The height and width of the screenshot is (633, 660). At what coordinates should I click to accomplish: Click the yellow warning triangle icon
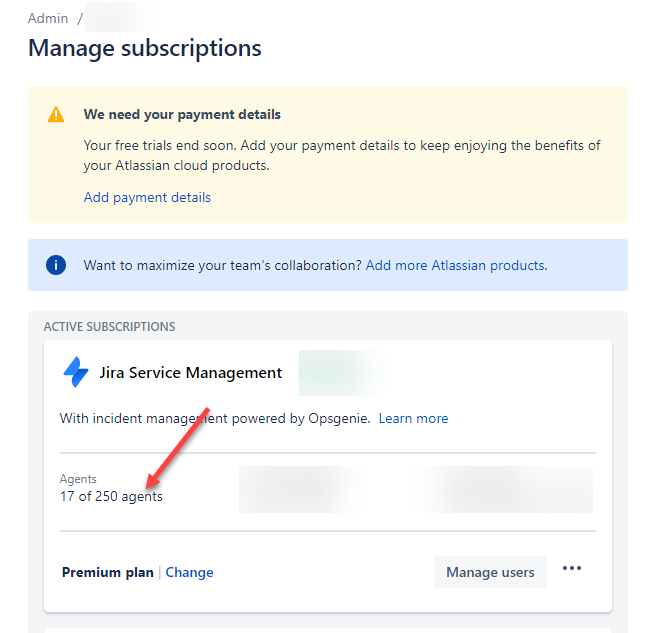56,114
